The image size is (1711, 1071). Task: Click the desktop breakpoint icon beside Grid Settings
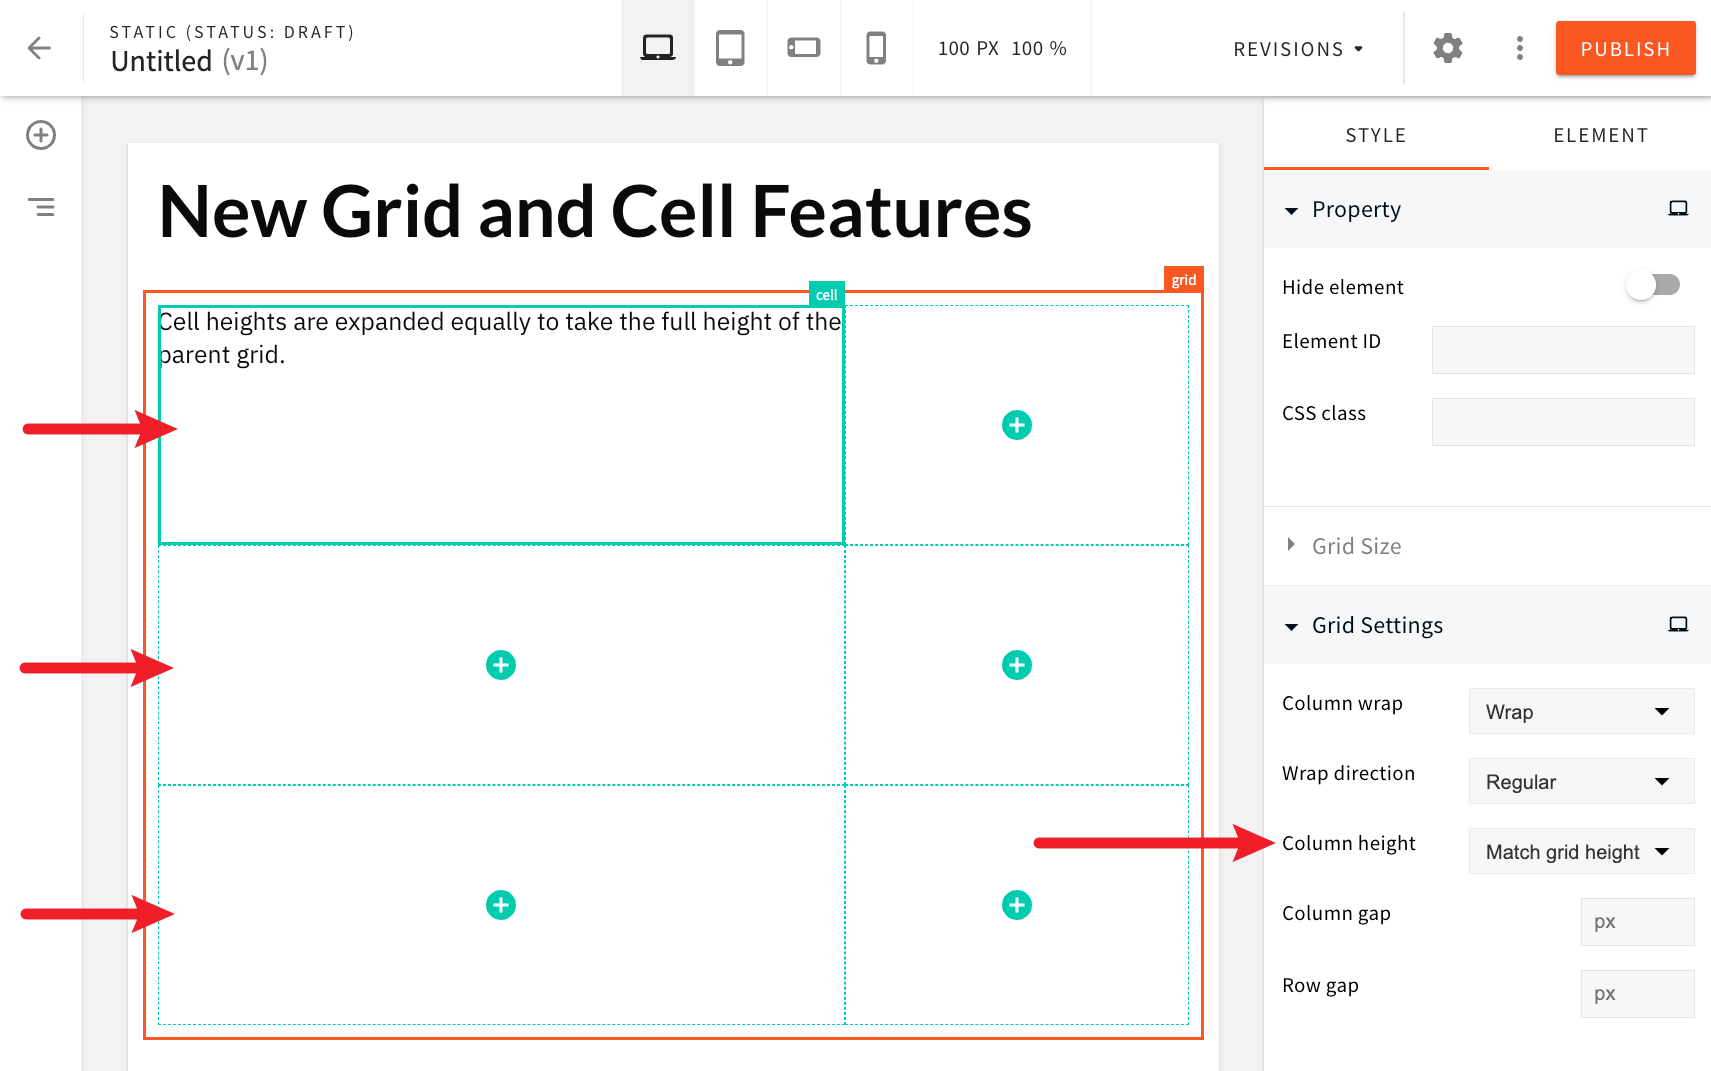coord(1678,624)
